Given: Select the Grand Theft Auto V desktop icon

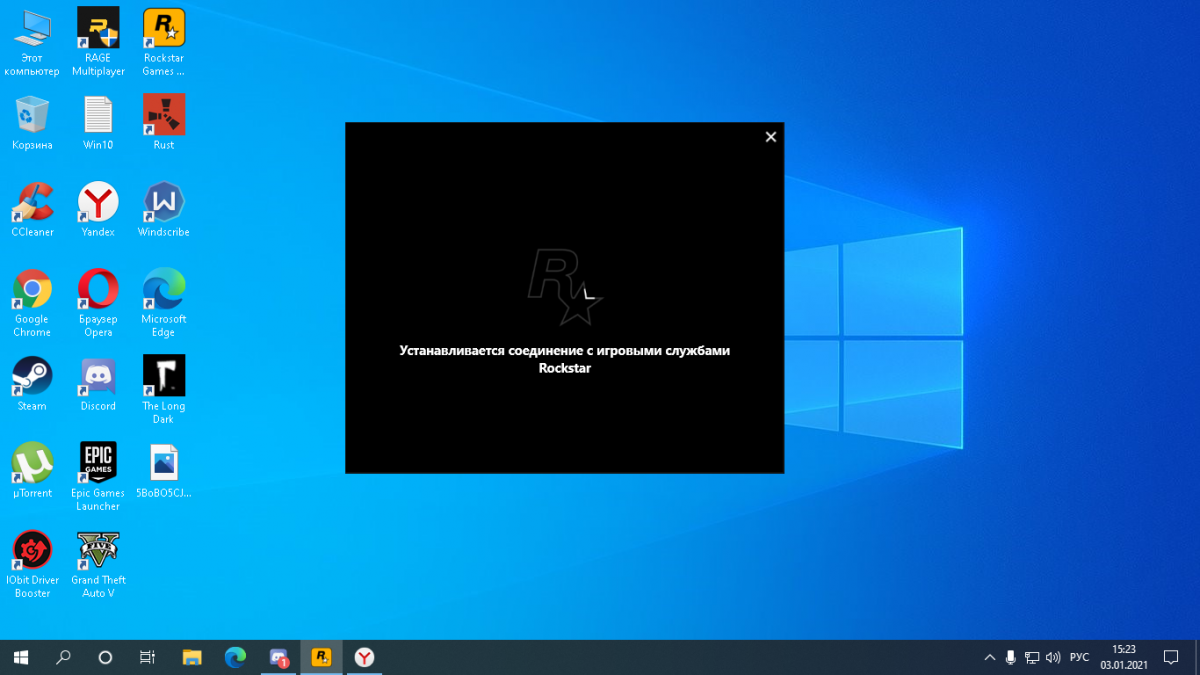Looking at the screenshot, I should point(98,551).
